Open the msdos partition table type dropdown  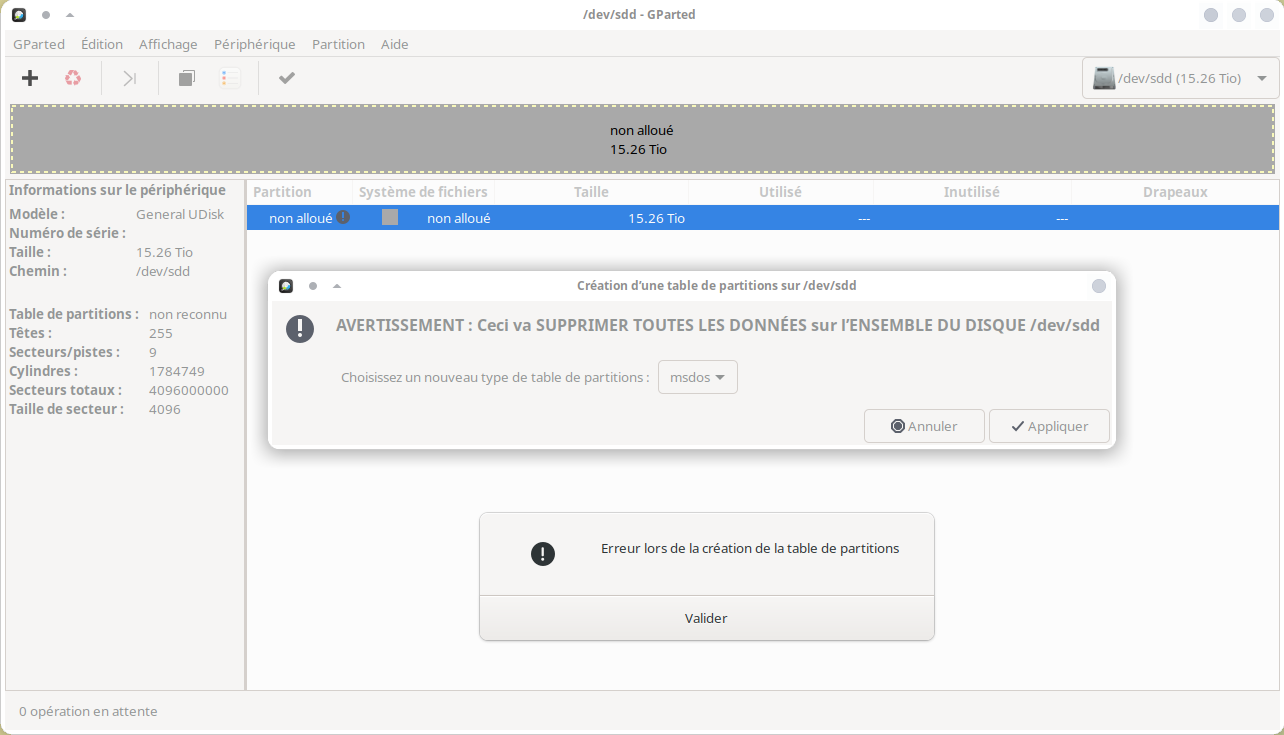point(698,377)
